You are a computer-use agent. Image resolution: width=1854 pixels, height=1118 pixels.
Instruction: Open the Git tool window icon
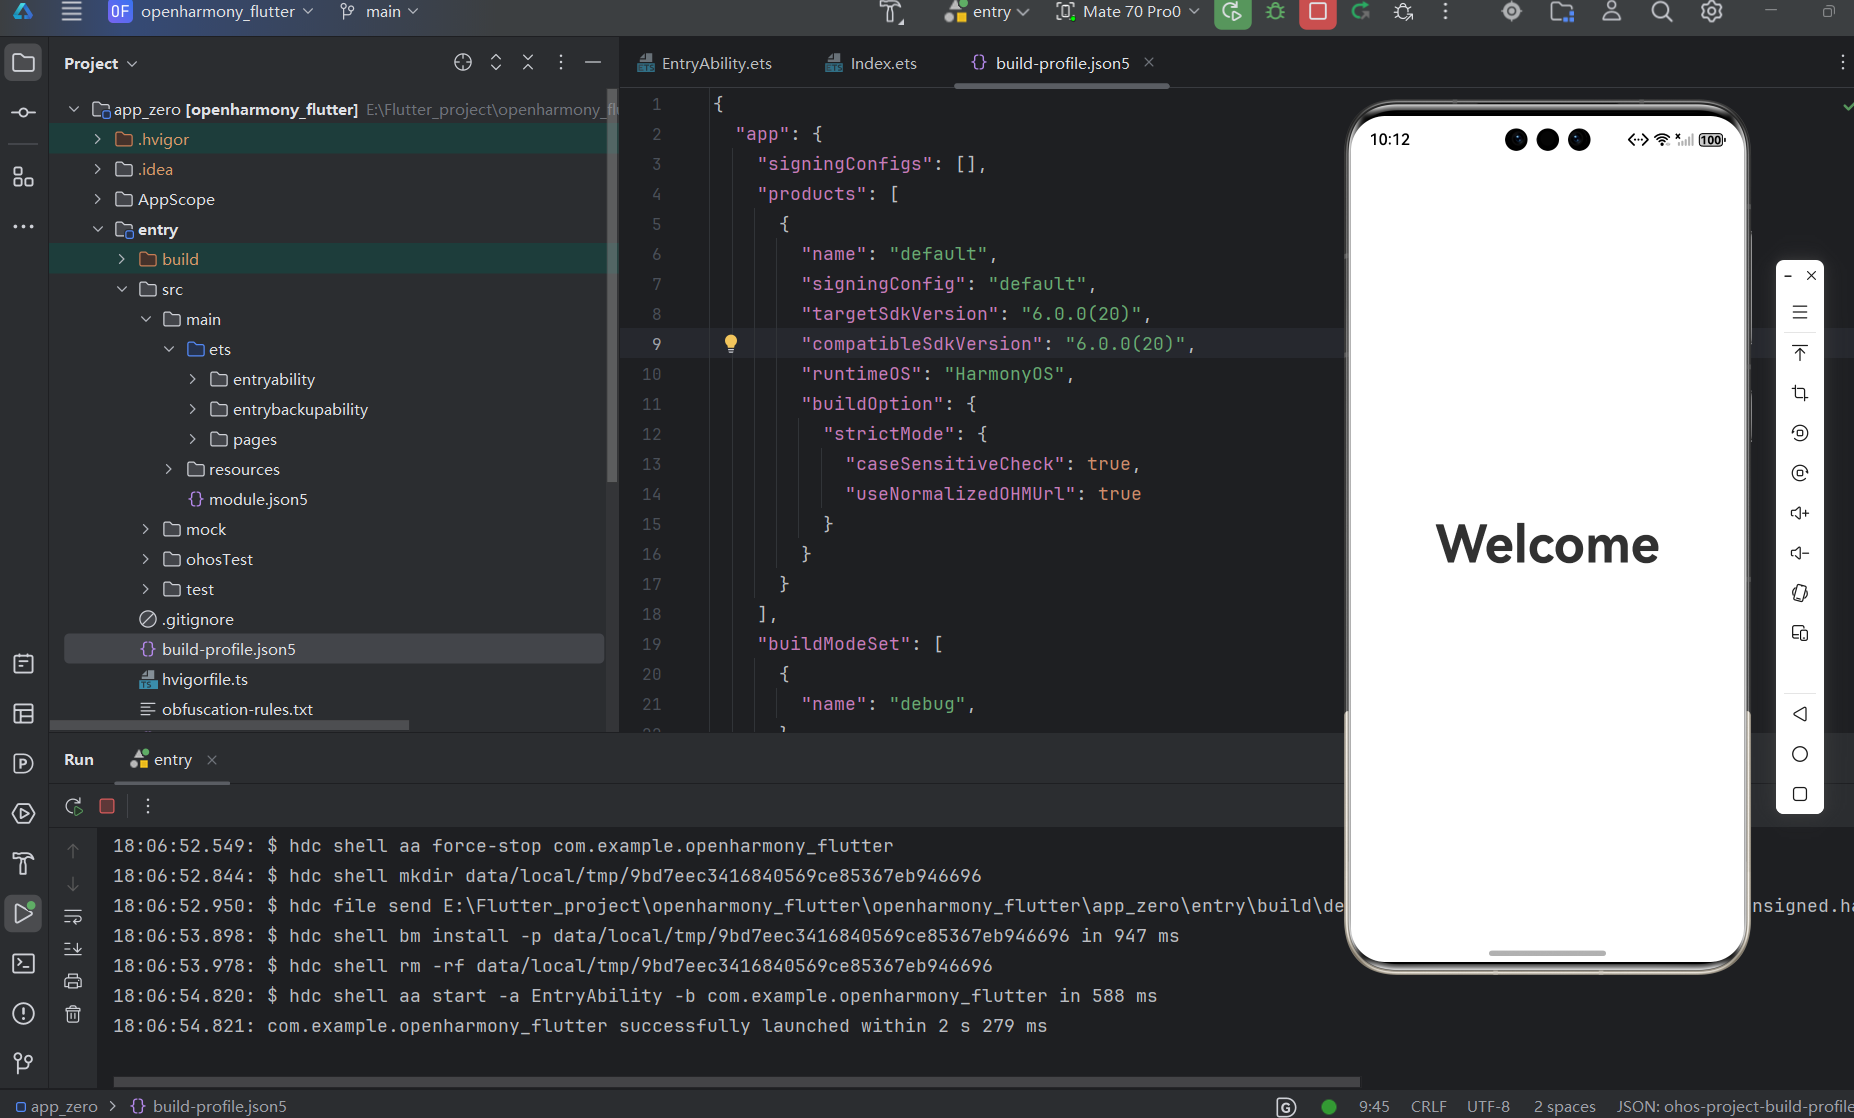23,1063
